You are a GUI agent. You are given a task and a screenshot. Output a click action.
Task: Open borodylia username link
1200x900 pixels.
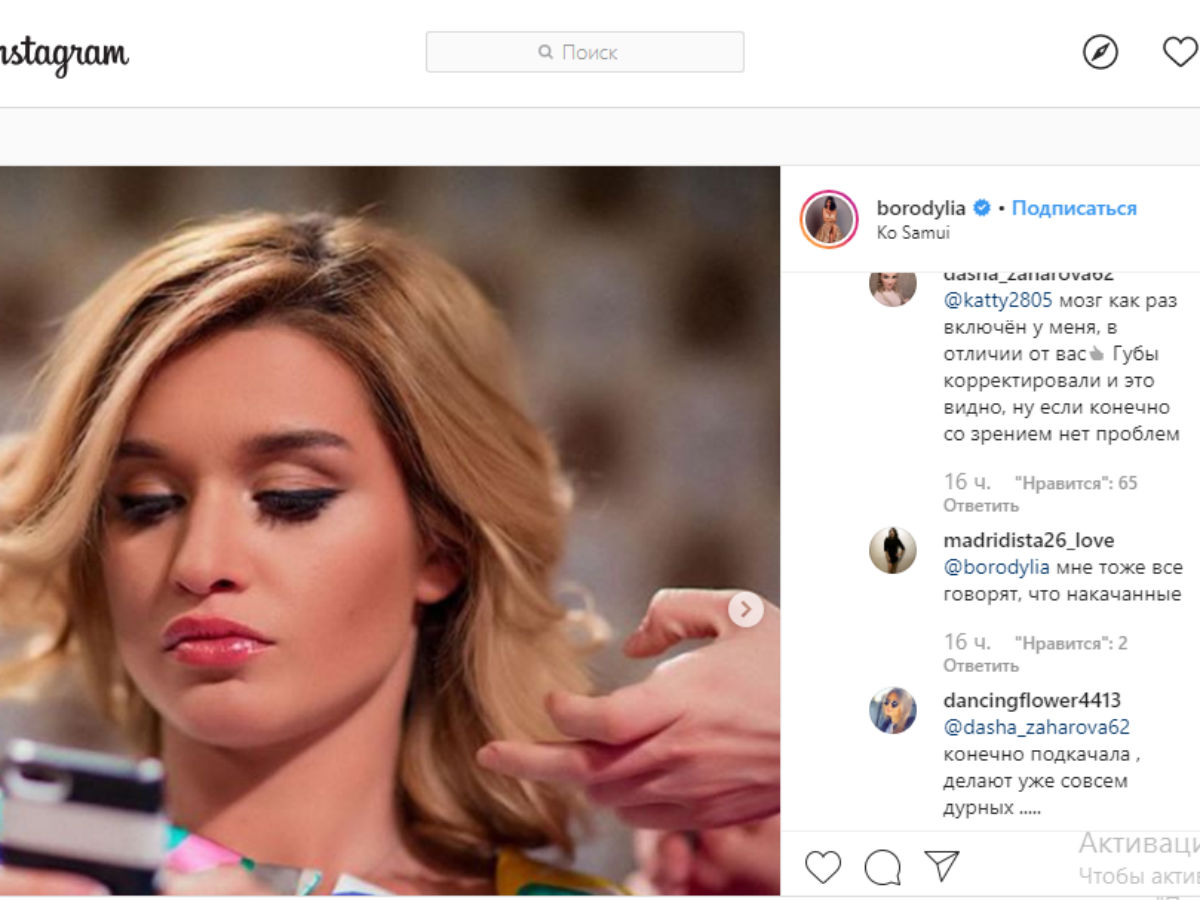(920, 208)
